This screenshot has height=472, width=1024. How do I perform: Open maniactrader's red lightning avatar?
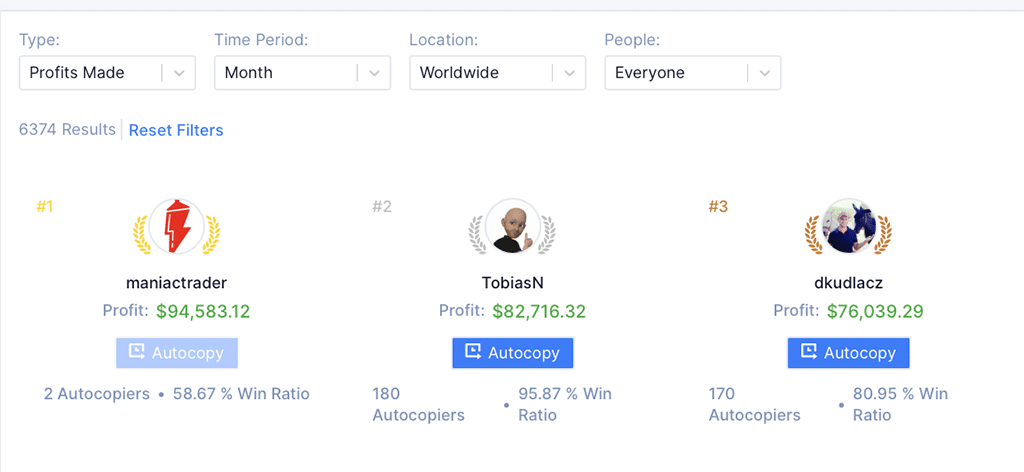pos(176,227)
